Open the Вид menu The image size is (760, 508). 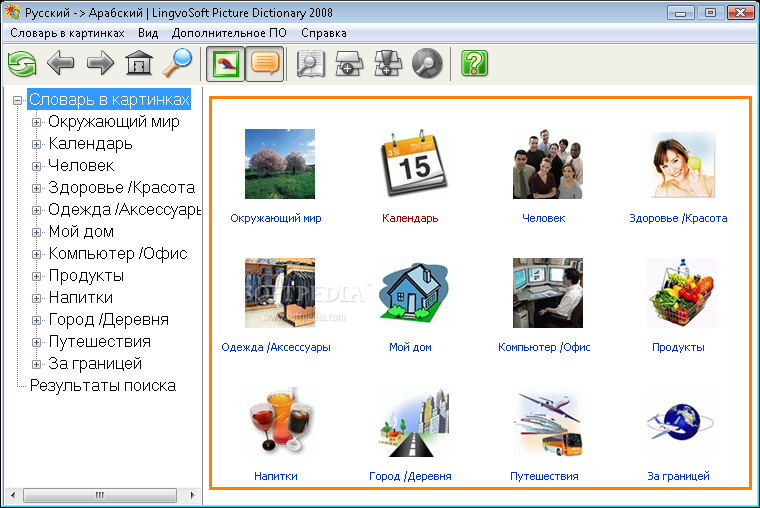pos(148,33)
